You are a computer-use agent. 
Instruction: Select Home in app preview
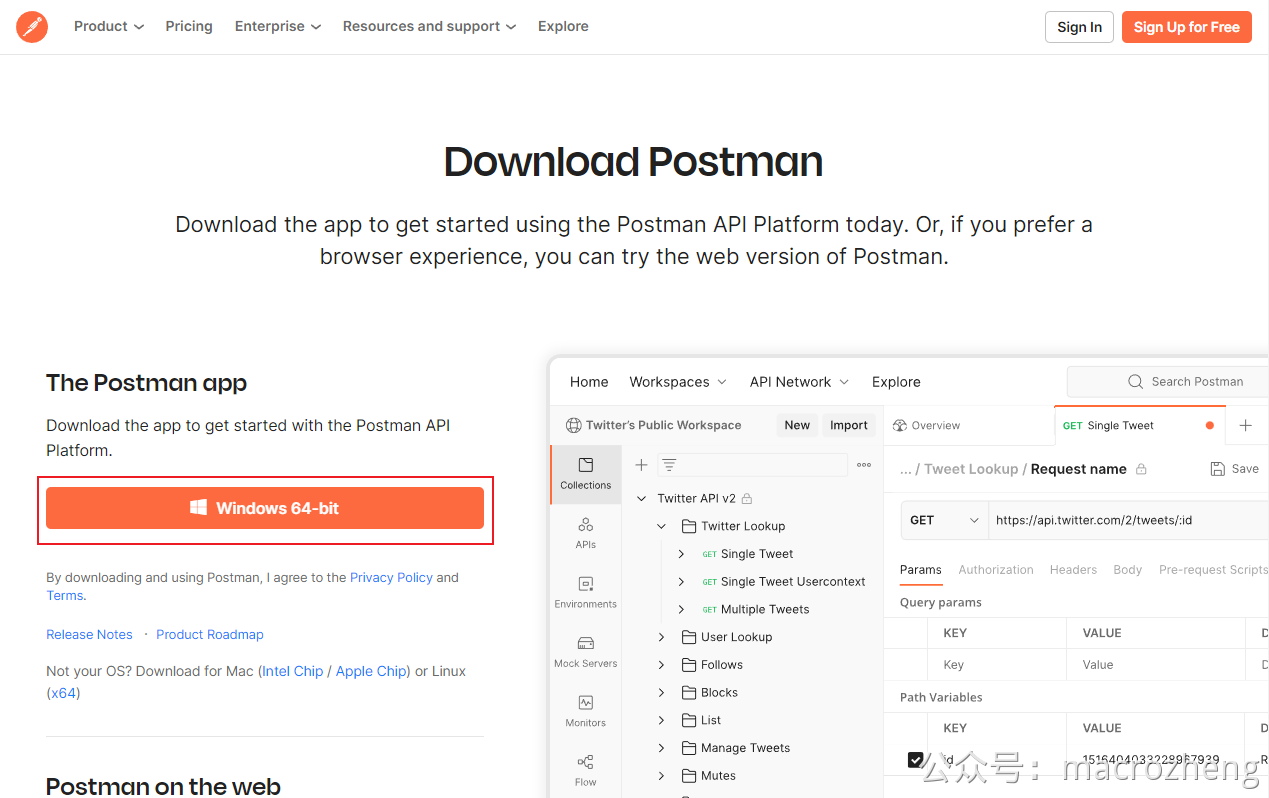[589, 382]
